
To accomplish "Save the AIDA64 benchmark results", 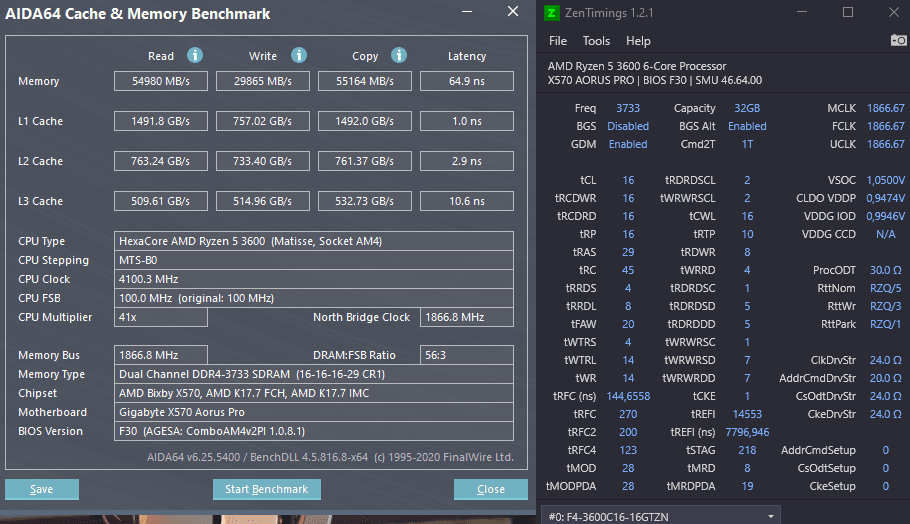I will click(x=42, y=489).
